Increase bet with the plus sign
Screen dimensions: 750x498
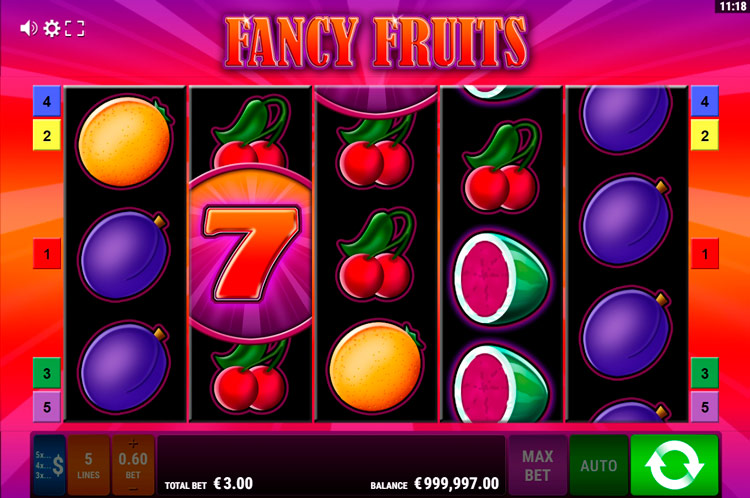pyautogui.click(x=133, y=443)
